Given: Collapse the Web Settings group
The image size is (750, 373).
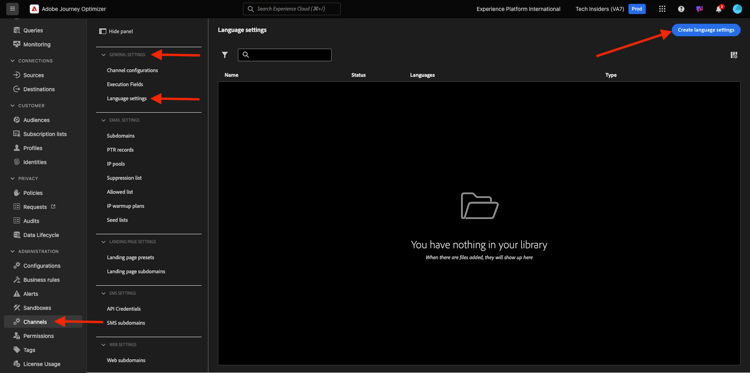Looking at the screenshot, I should (103, 345).
